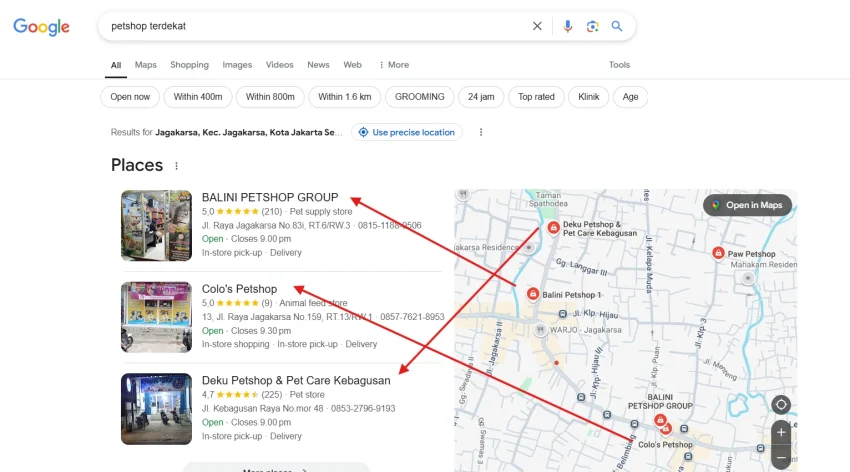Switch to the Videos tab
This screenshot has height=472, width=850.
pyautogui.click(x=279, y=64)
